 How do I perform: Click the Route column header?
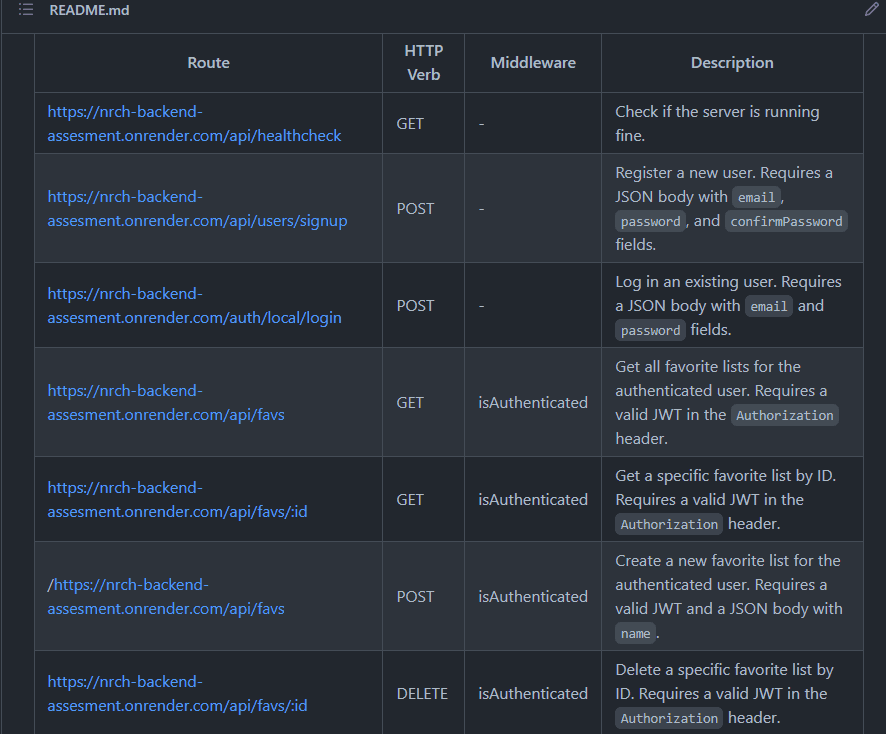(x=208, y=62)
